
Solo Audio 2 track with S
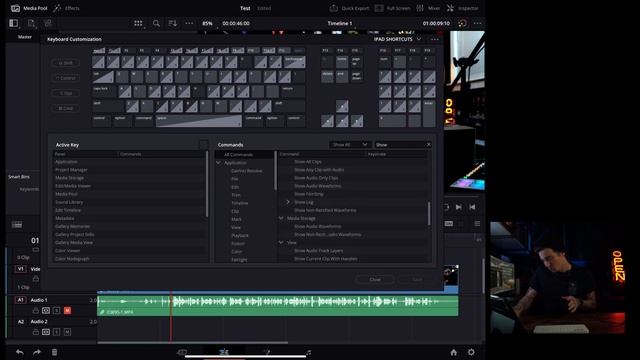coord(57,332)
